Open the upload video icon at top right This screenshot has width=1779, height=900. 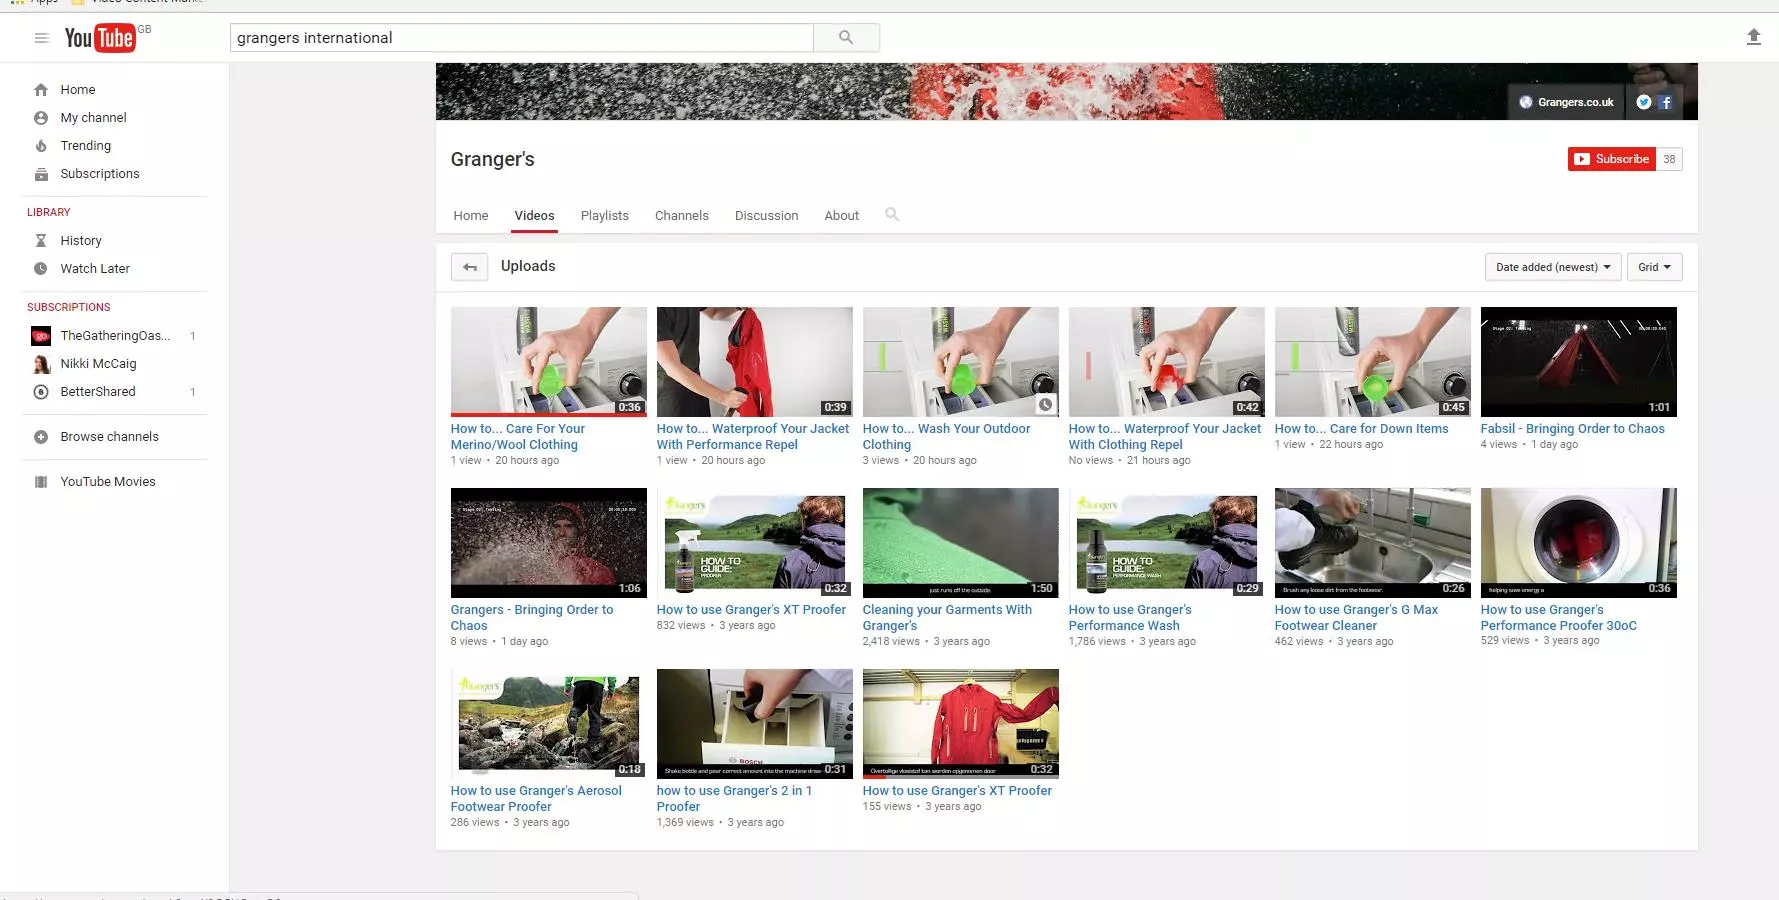(1753, 36)
